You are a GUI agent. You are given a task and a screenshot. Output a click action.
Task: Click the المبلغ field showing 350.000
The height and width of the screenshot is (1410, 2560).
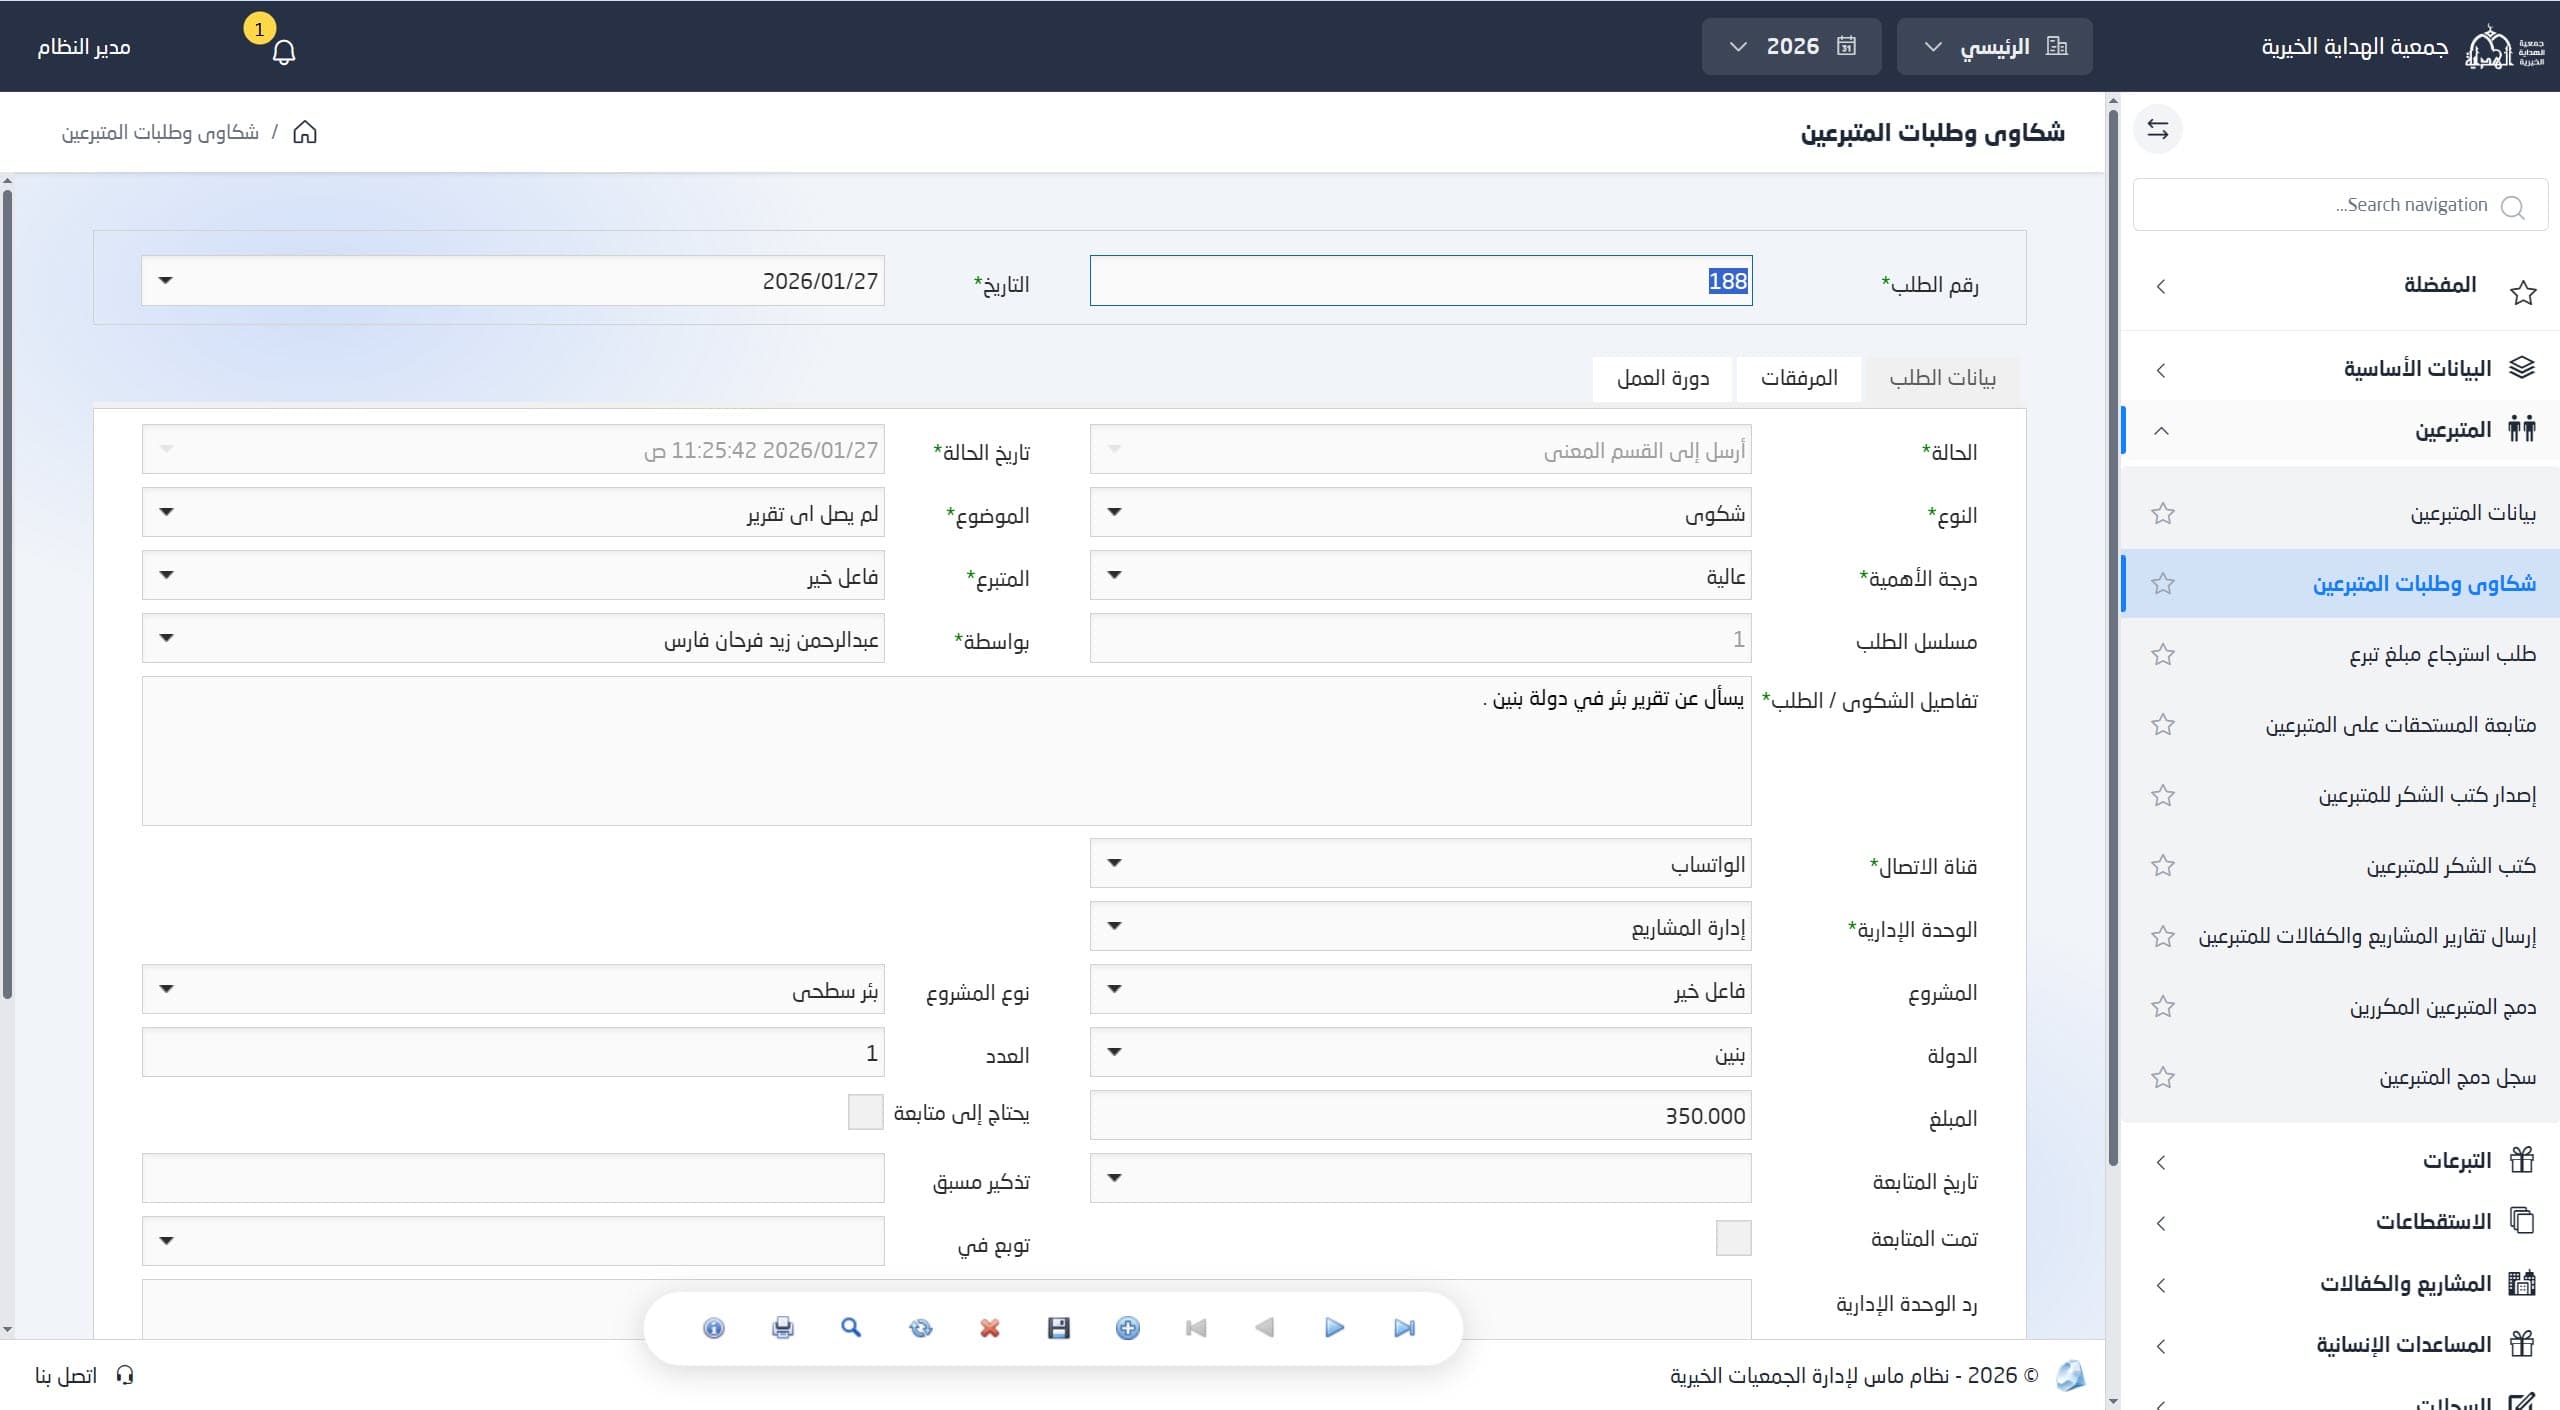click(1420, 1115)
